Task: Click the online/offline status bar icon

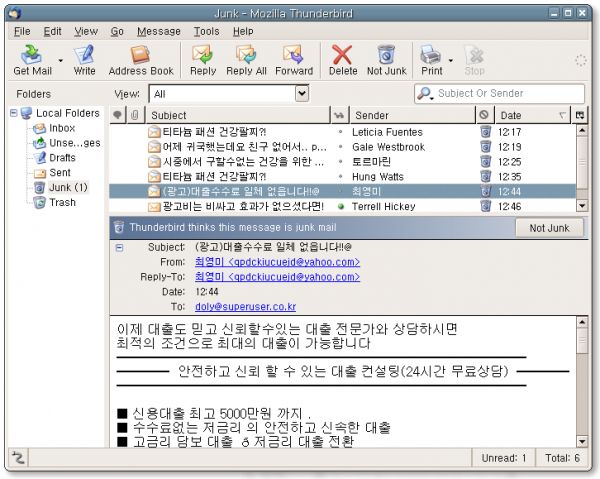Action: point(18,458)
